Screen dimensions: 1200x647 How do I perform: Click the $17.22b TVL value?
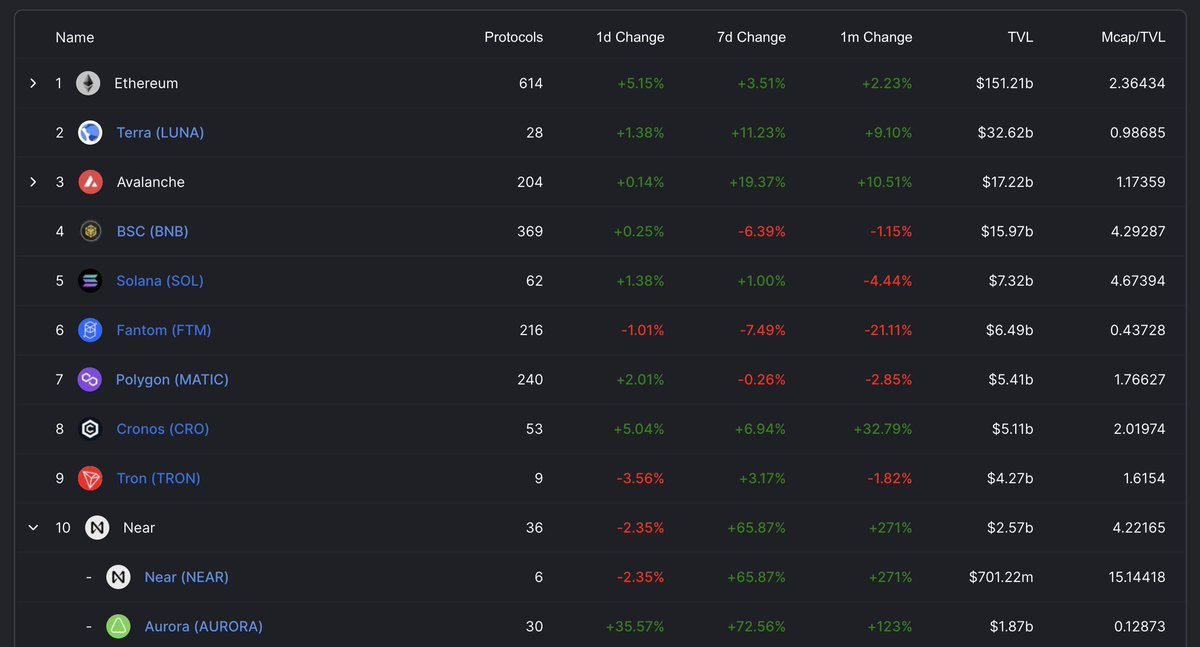pos(1009,182)
